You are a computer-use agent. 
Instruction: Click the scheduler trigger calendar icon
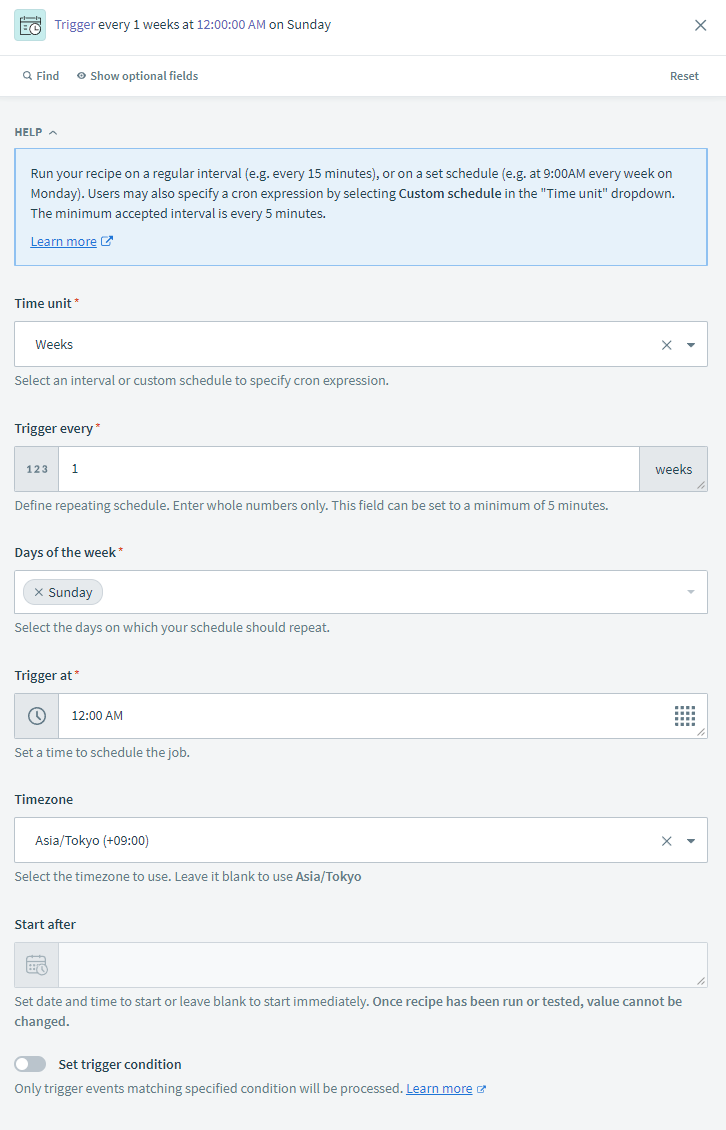[x=30, y=25]
